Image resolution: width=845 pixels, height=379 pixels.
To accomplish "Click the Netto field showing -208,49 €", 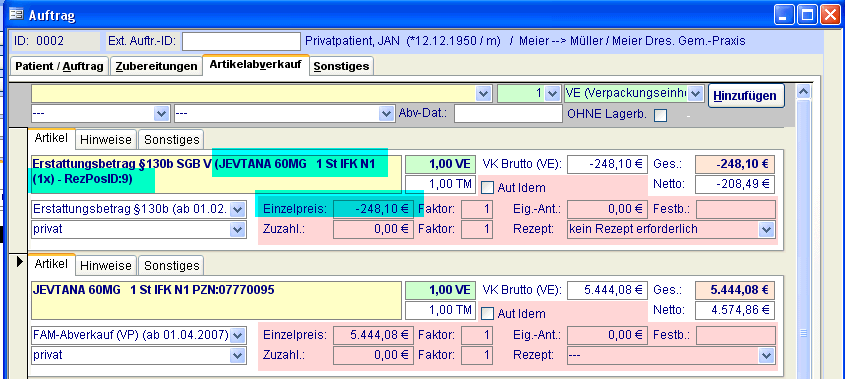I will (x=735, y=184).
